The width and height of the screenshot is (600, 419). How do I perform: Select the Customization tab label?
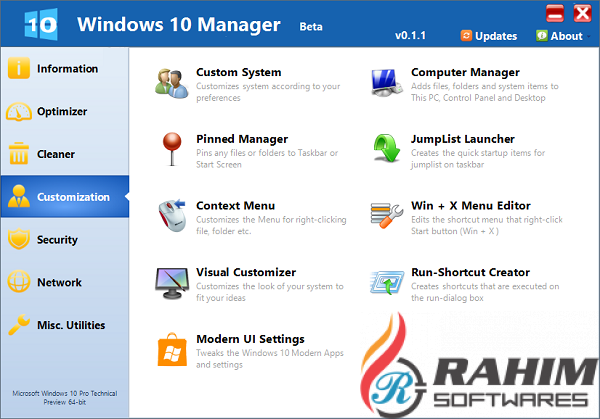tap(73, 197)
